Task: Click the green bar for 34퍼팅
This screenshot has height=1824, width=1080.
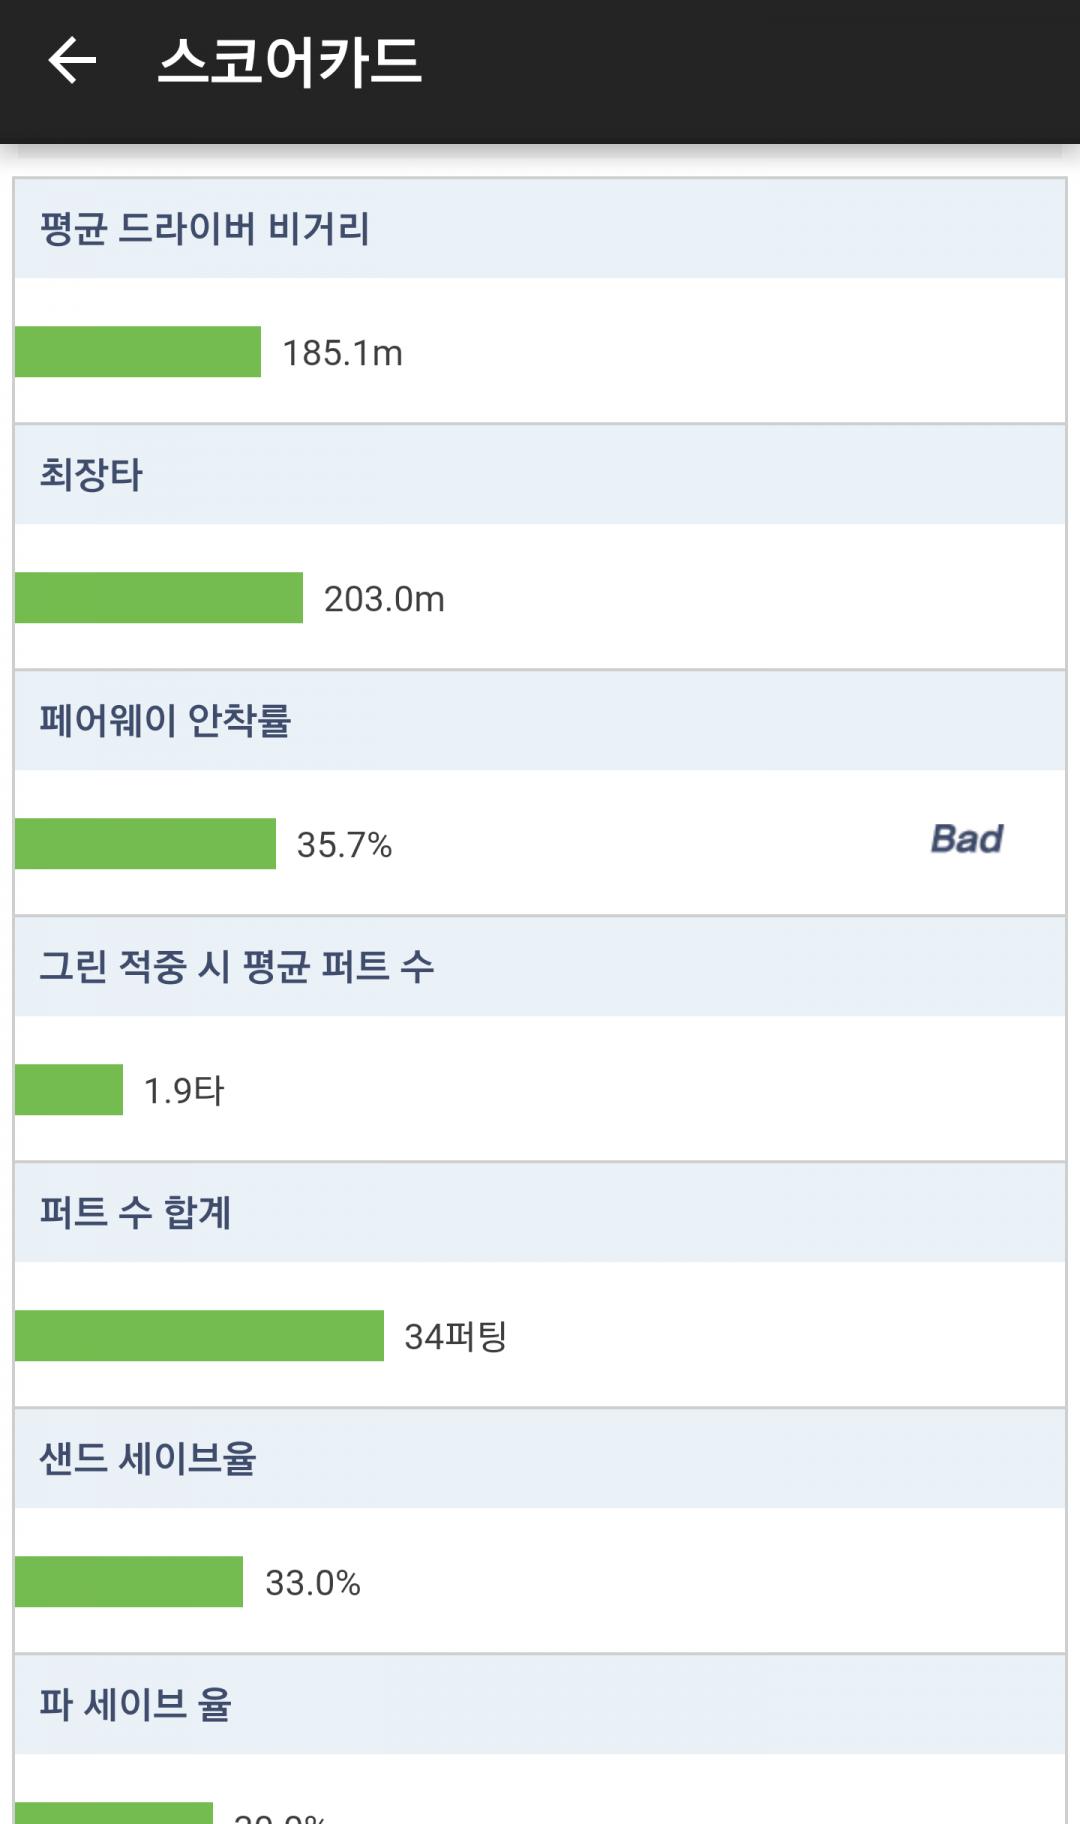Action: [199, 1336]
